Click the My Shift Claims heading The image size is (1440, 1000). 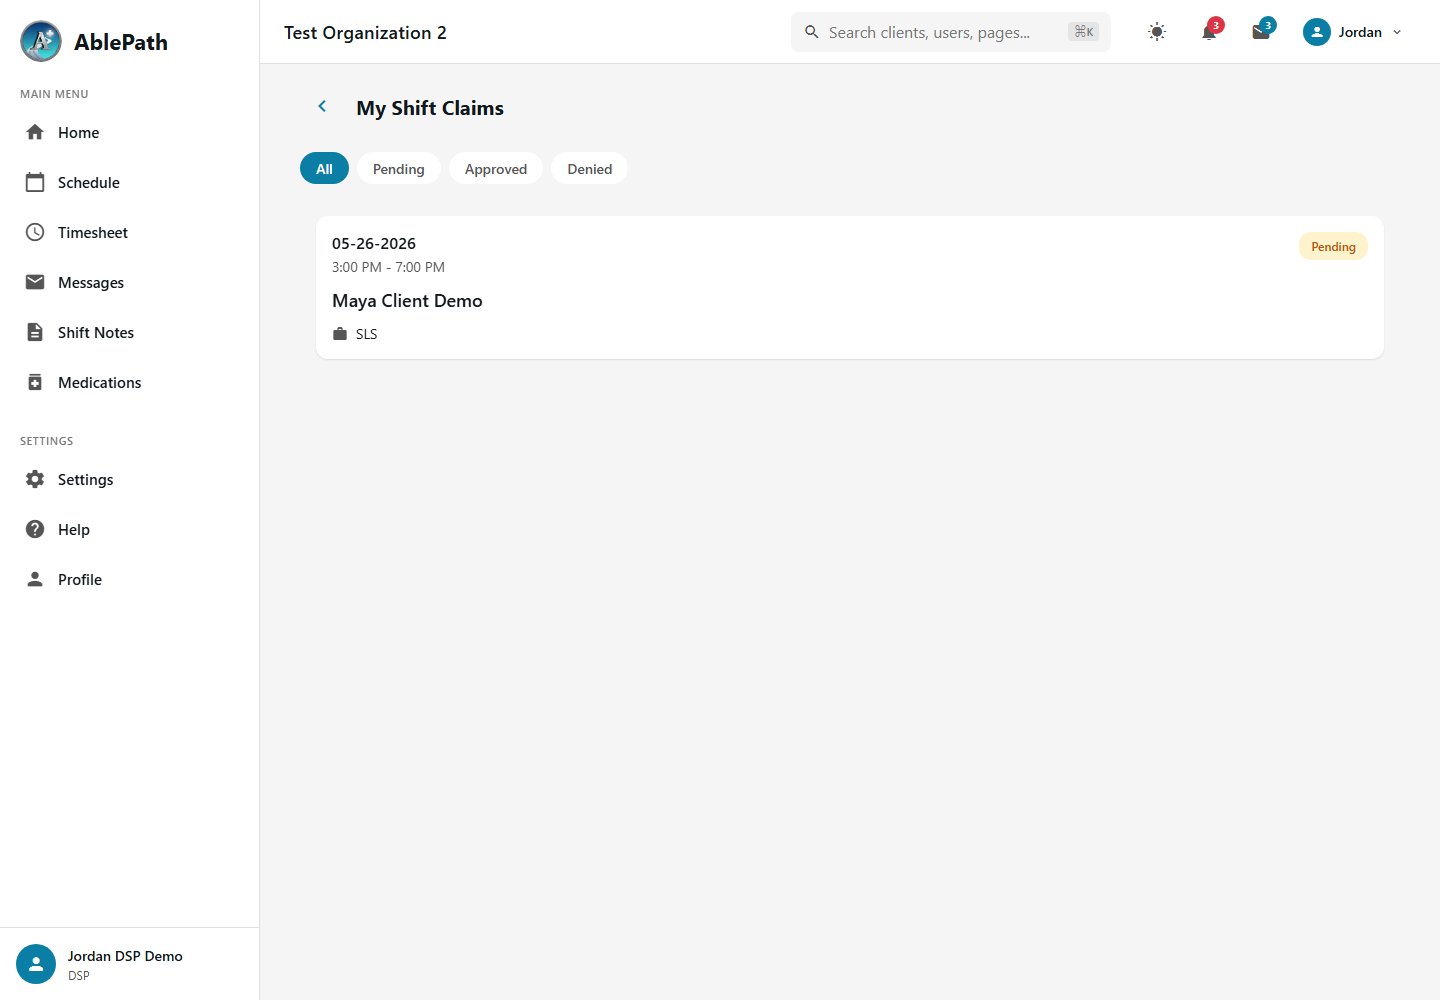coord(430,108)
